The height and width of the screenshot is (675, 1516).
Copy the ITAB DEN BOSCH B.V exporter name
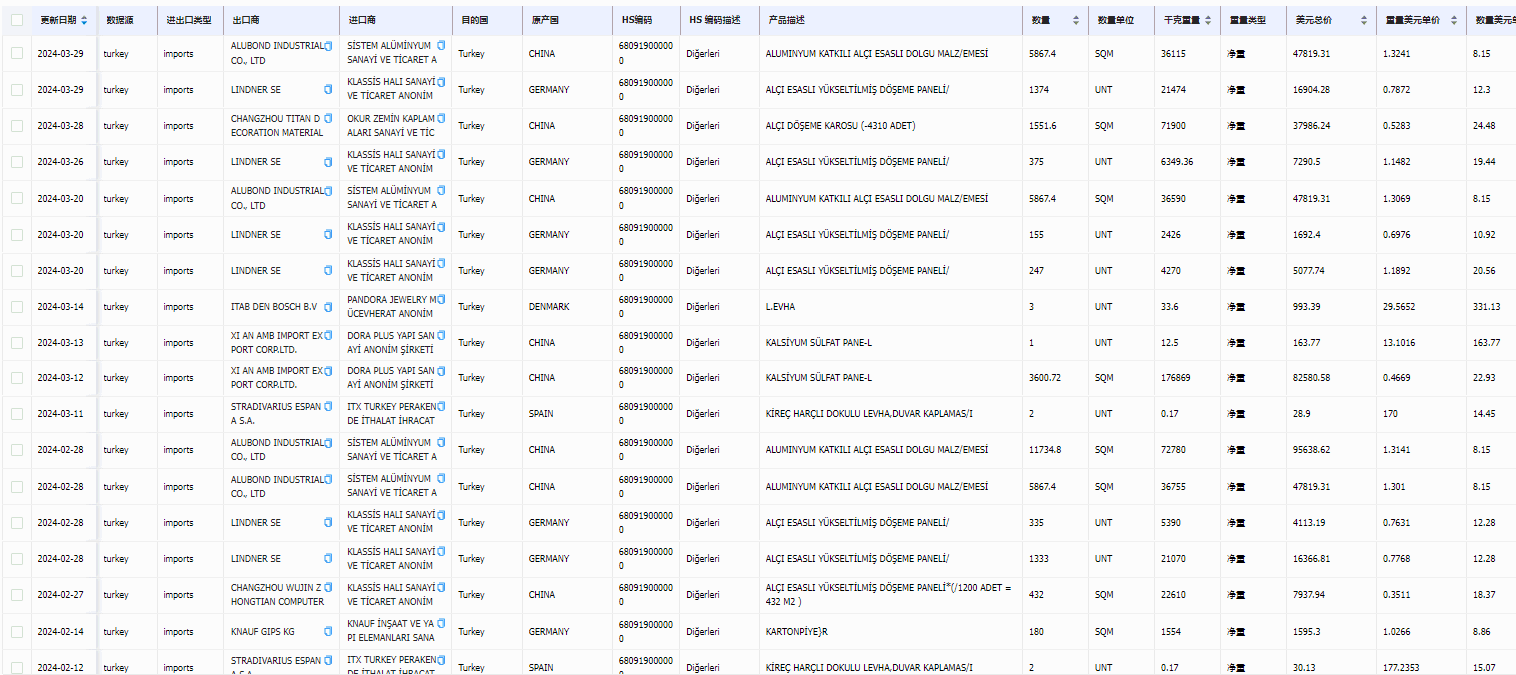328,307
